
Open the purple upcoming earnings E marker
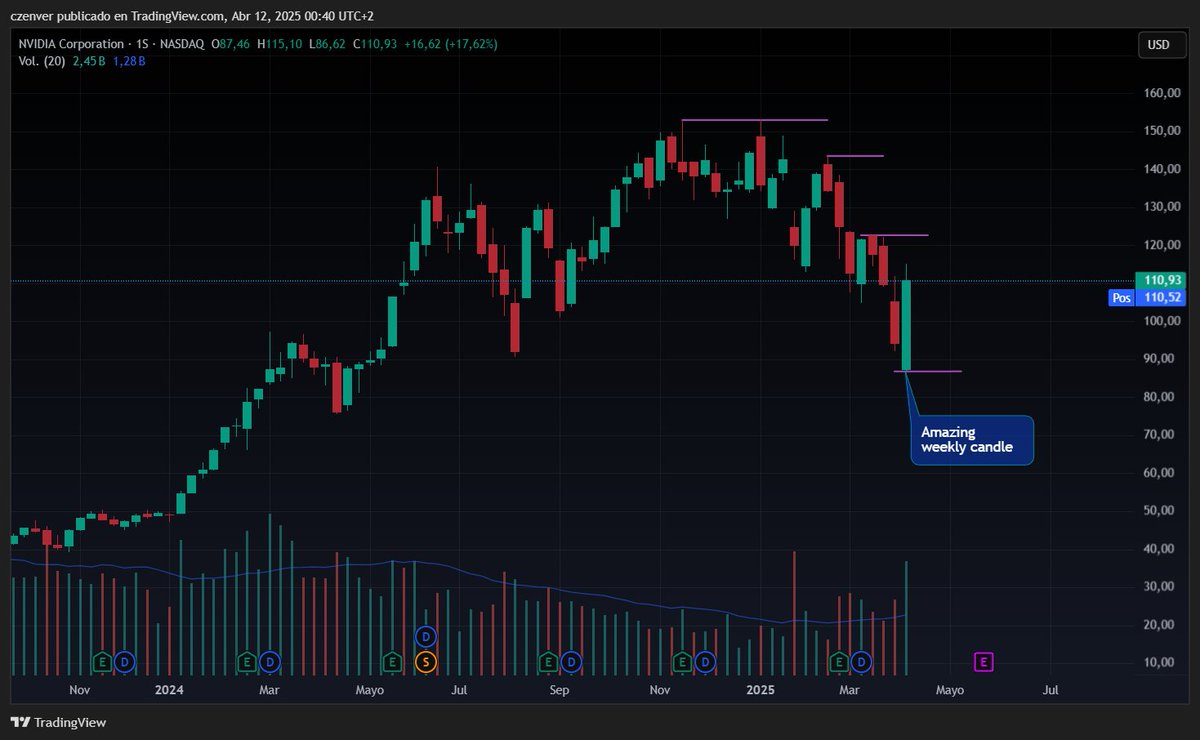pos(984,661)
